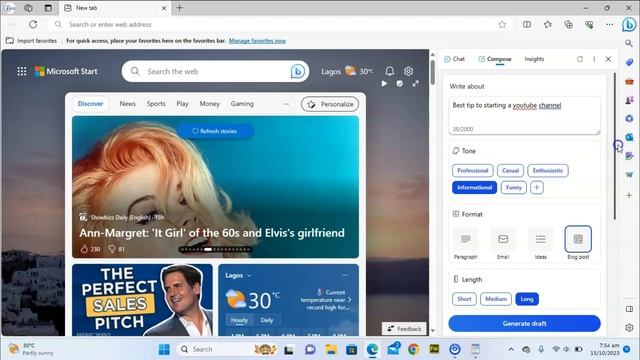
Task: Open Compose panel more options menu
Action: [594, 59]
